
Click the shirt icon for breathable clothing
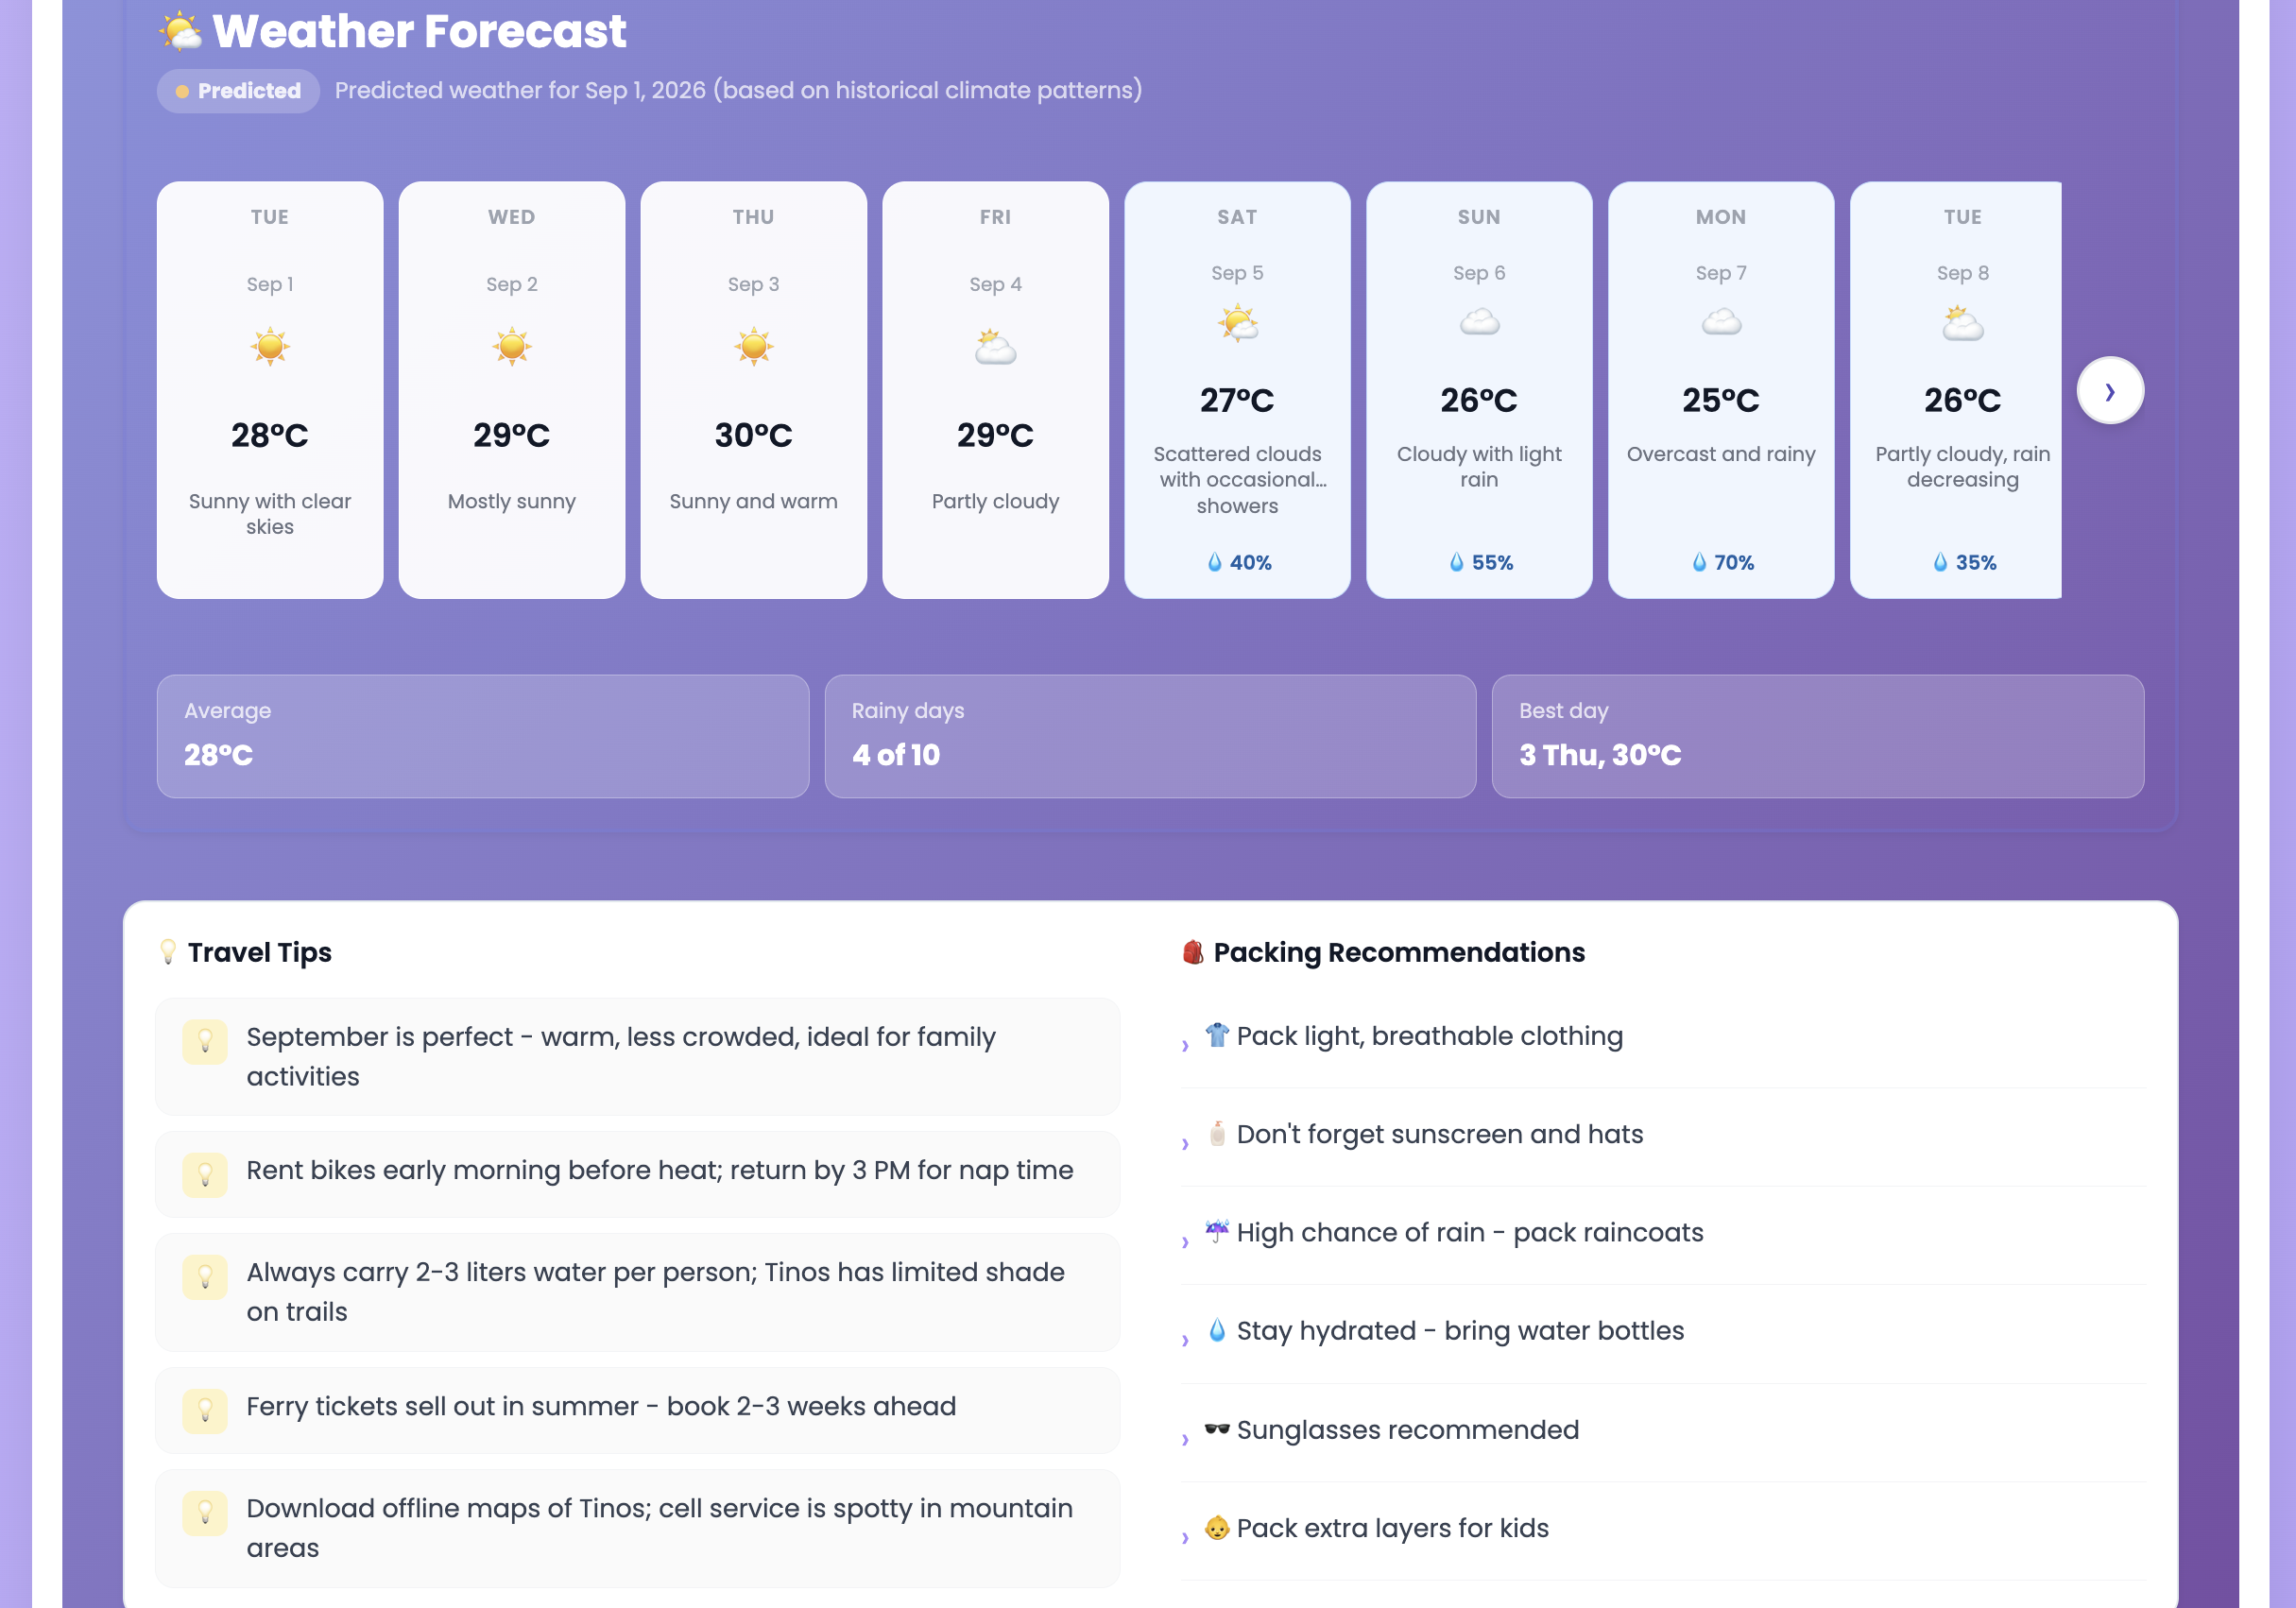[x=1217, y=1035]
